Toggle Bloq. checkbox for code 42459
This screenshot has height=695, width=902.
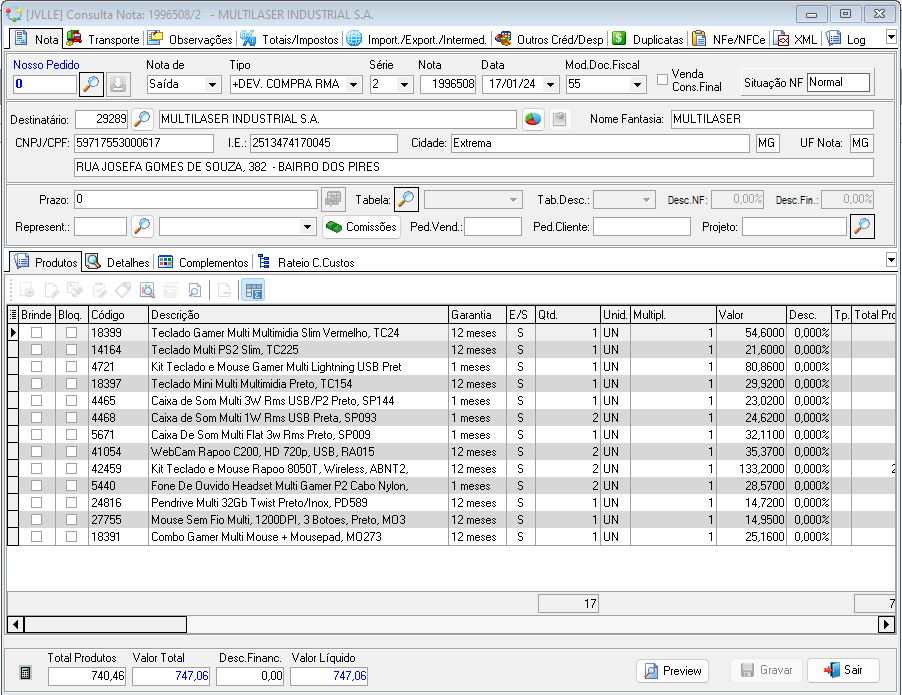(x=71, y=468)
